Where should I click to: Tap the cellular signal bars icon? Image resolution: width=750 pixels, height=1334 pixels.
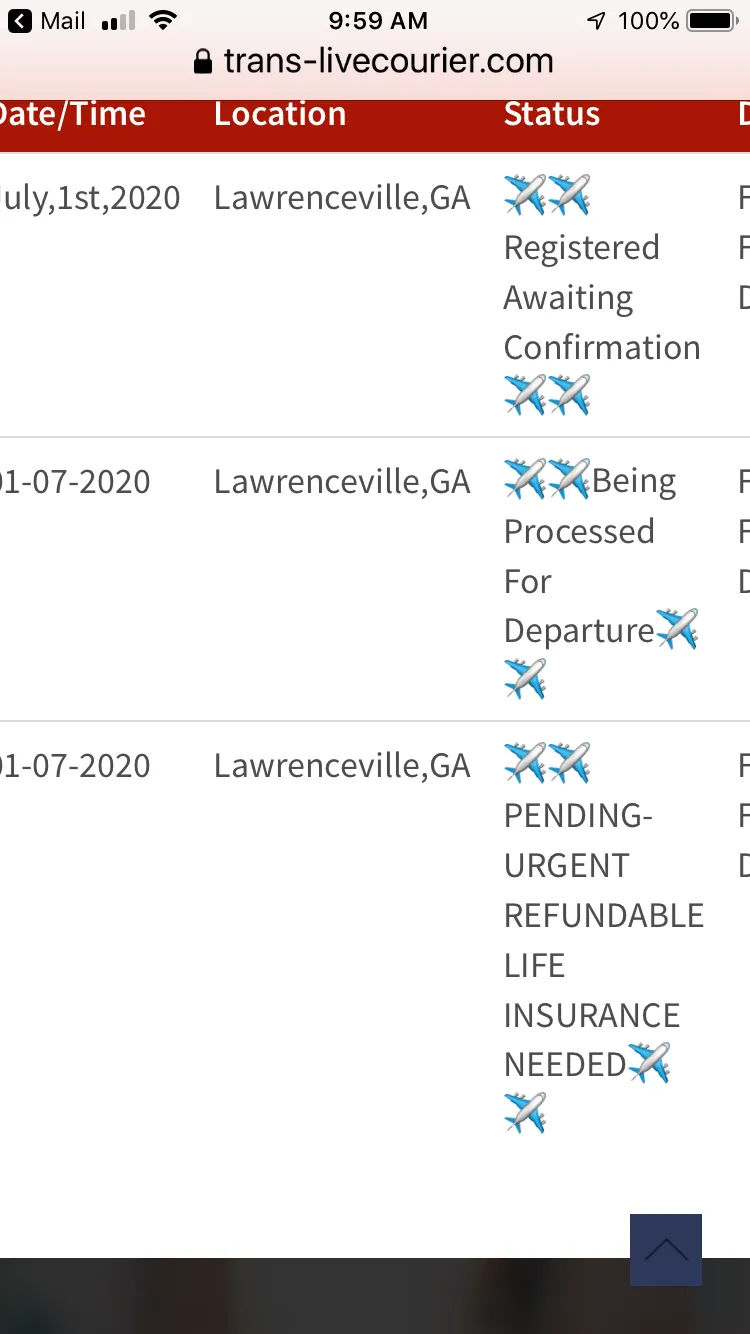point(118,20)
